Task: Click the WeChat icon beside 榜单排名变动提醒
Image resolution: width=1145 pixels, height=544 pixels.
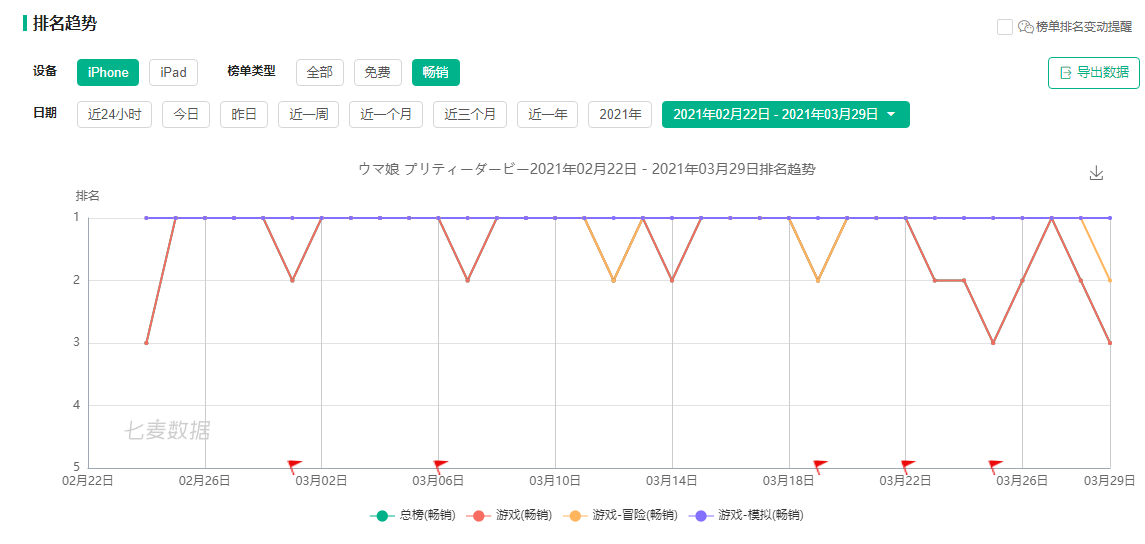Action: 1025,27
